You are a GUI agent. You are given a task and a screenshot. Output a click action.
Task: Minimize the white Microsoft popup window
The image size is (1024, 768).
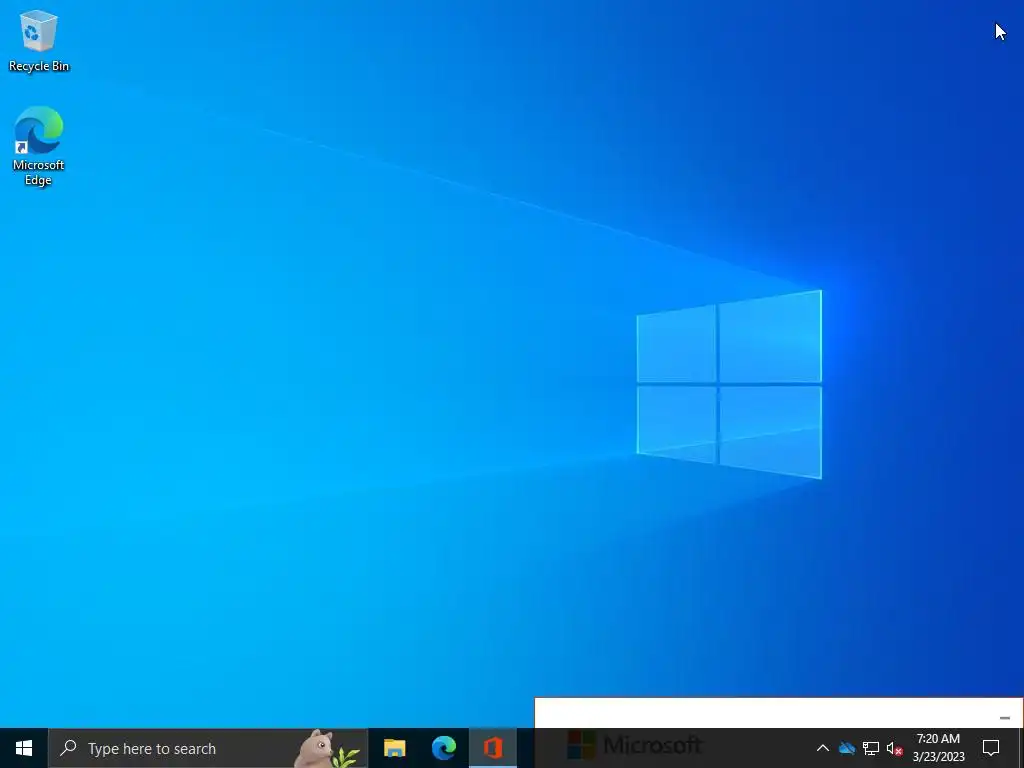point(1004,718)
